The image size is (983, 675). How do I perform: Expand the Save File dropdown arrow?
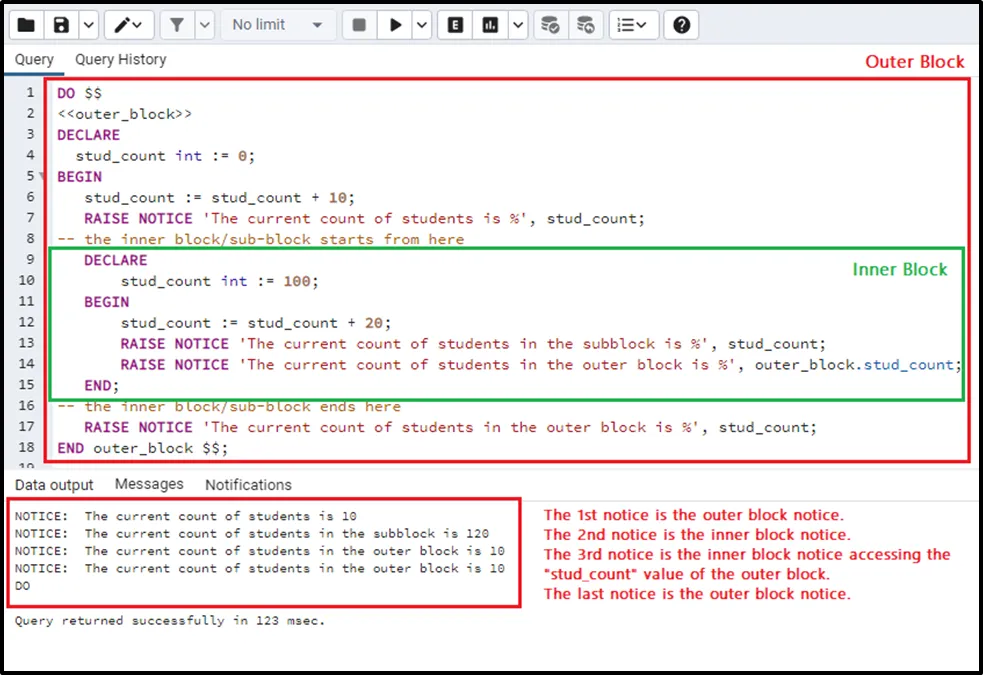coord(87,25)
